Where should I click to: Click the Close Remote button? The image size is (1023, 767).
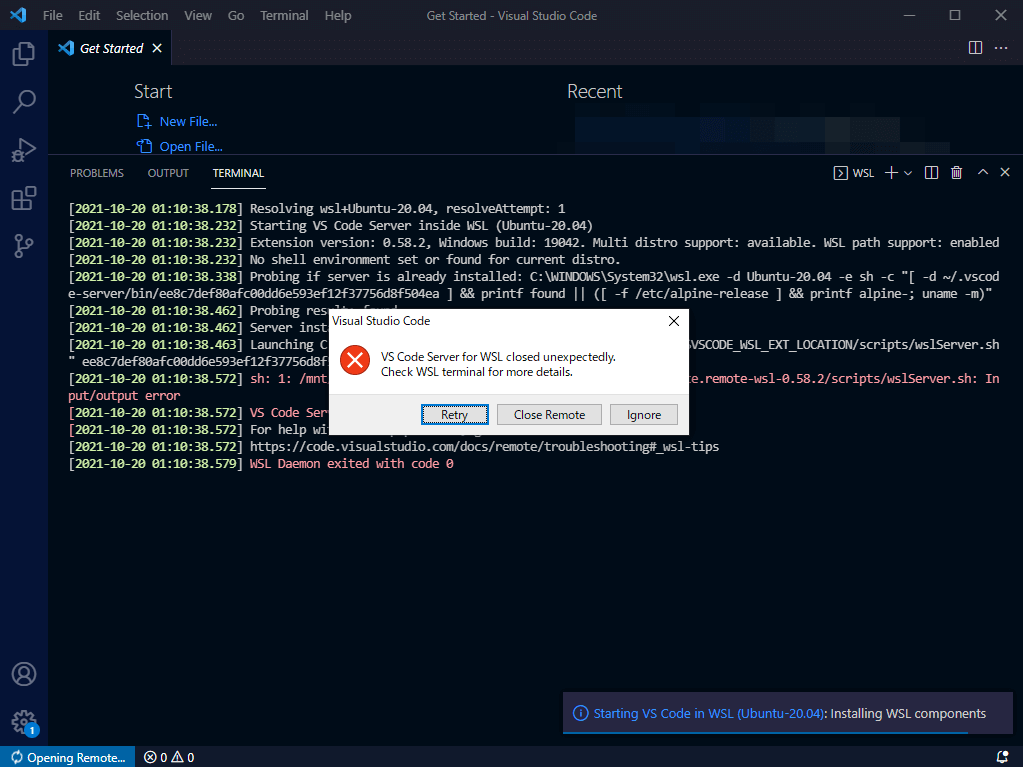(x=548, y=414)
